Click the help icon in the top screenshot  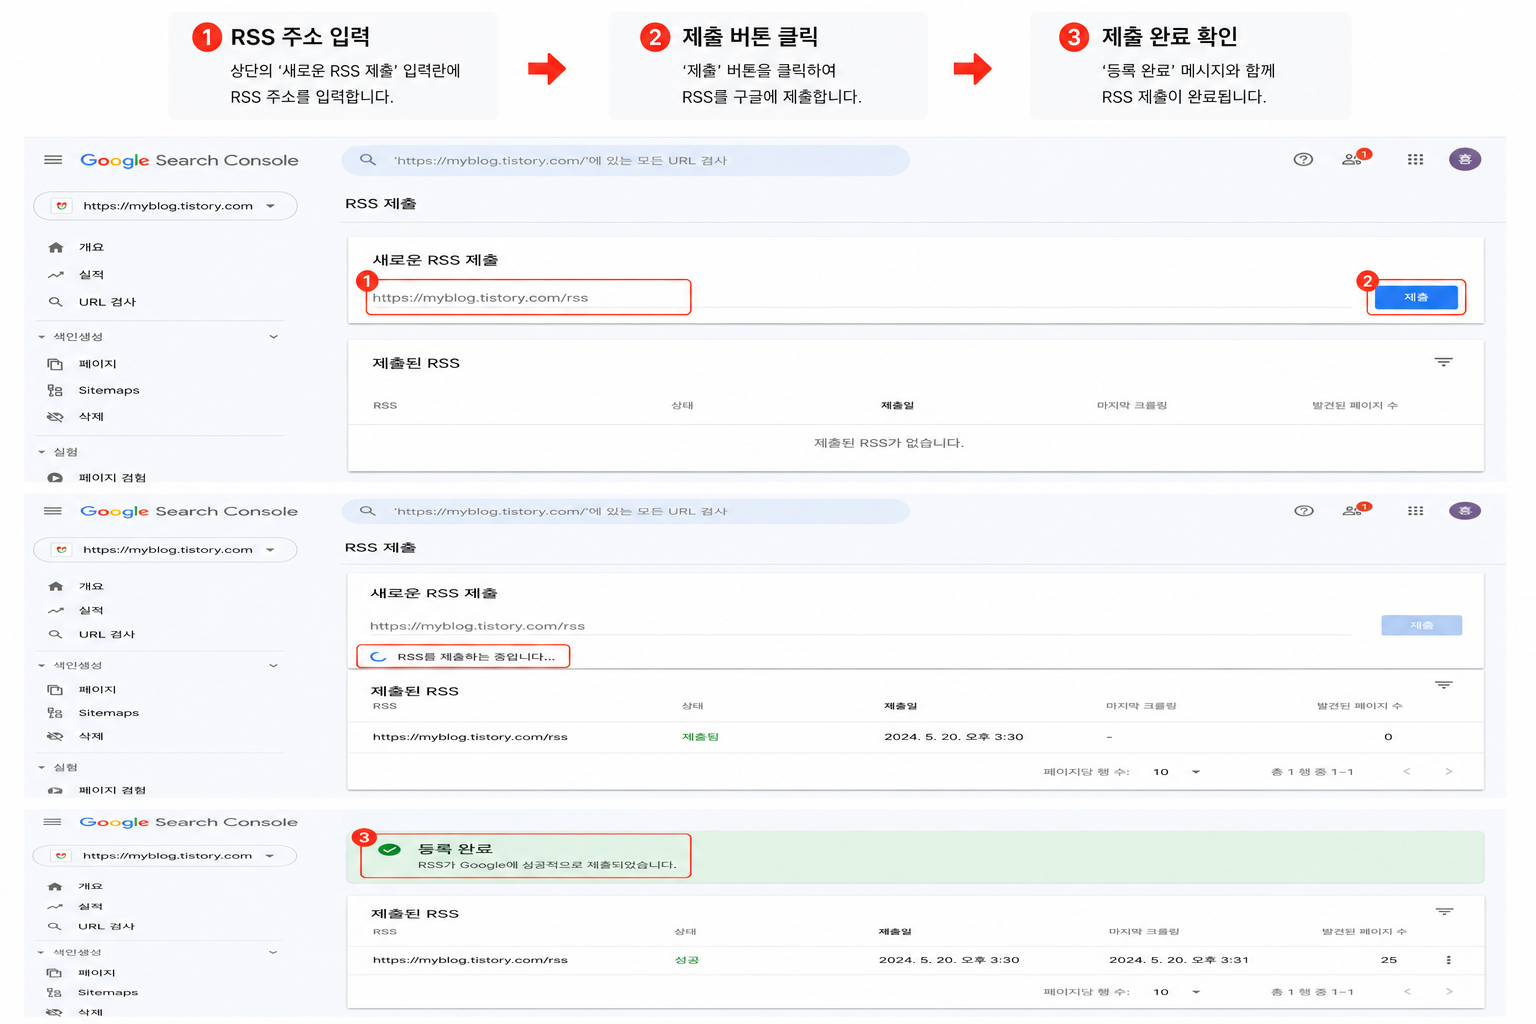pyautogui.click(x=1303, y=160)
